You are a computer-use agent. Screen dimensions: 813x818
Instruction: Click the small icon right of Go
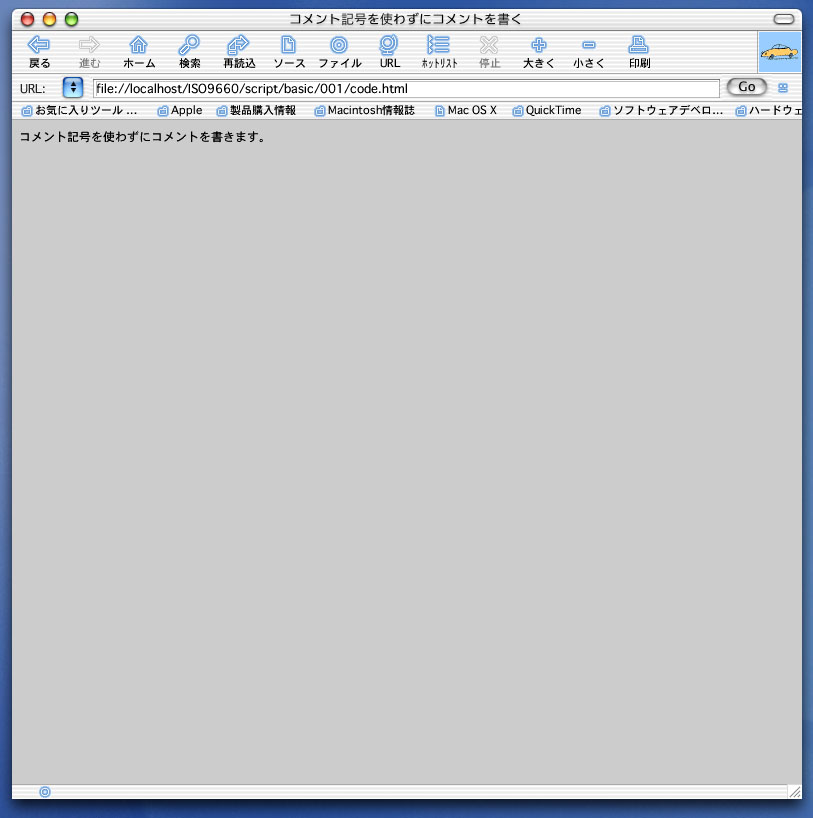coord(783,88)
